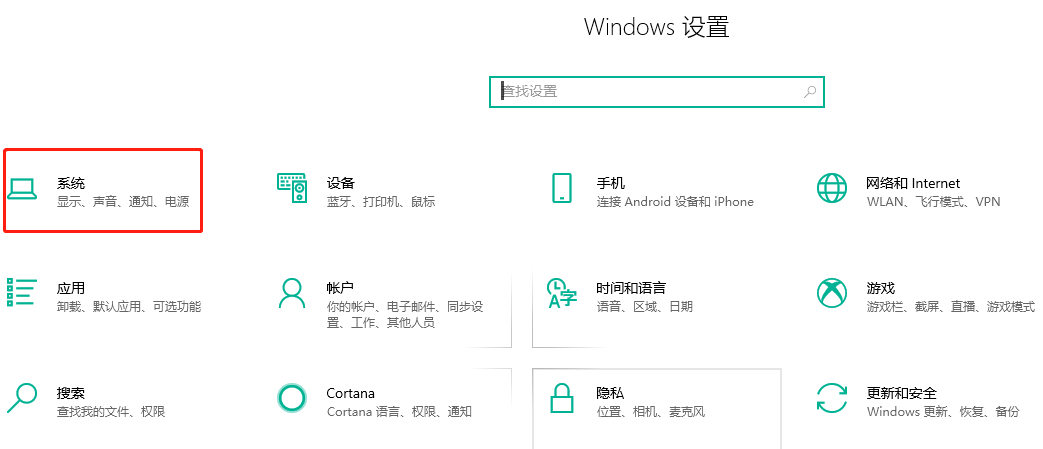Open 更新和安全 via its title text

pos(900,393)
